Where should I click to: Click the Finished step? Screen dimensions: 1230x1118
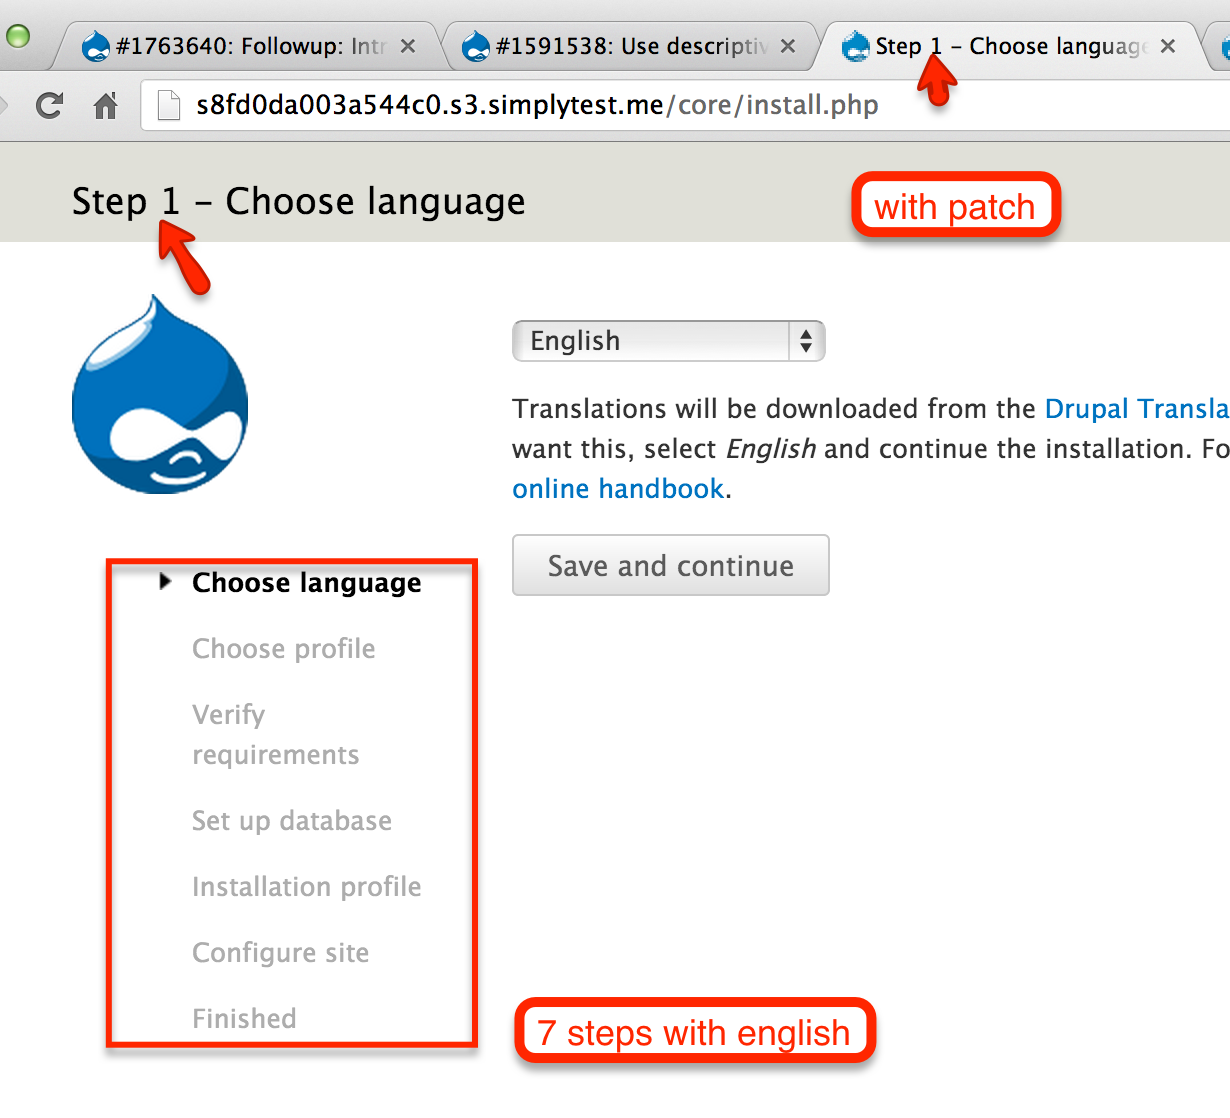[244, 1019]
